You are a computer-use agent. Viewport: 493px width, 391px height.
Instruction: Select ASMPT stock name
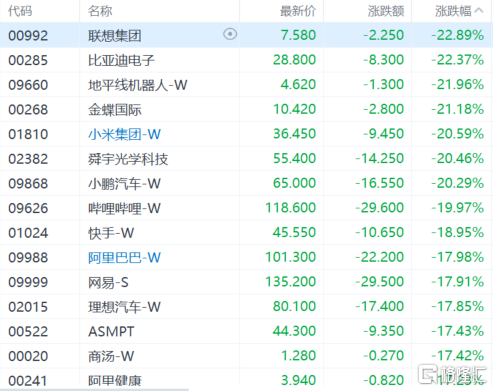(111, 332)
